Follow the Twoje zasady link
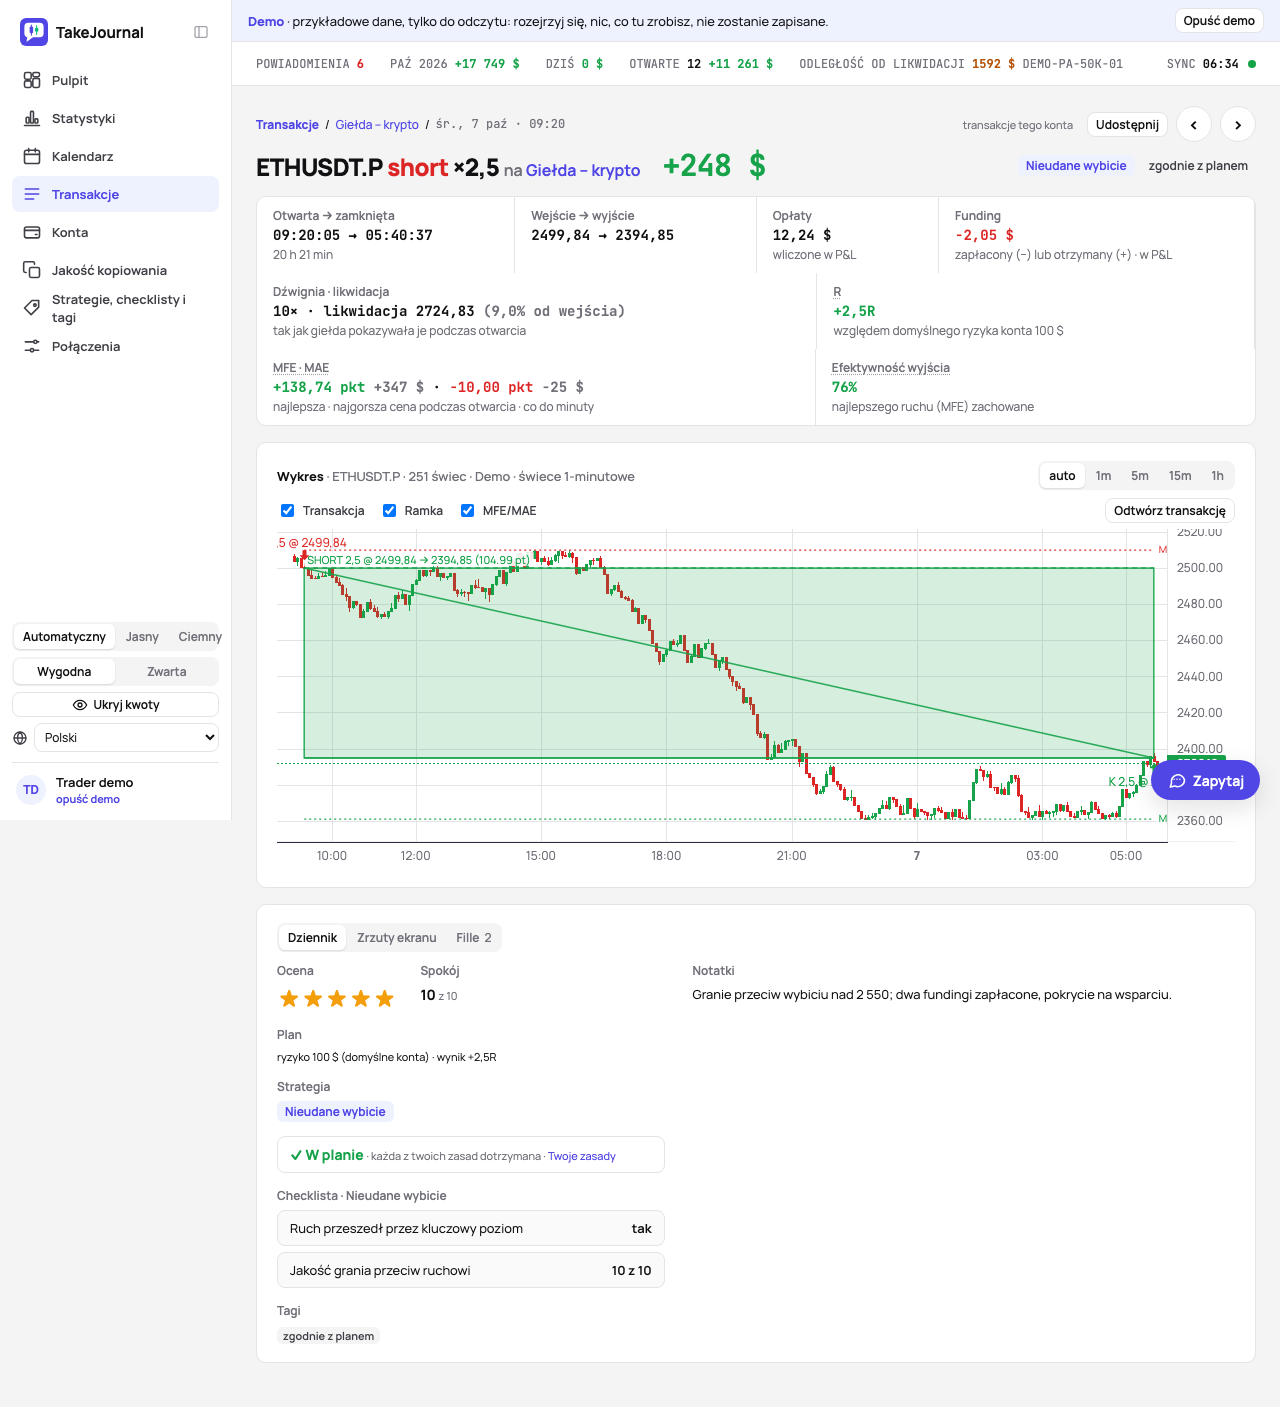1280x1407 pixels. (x=582, y=1157)
